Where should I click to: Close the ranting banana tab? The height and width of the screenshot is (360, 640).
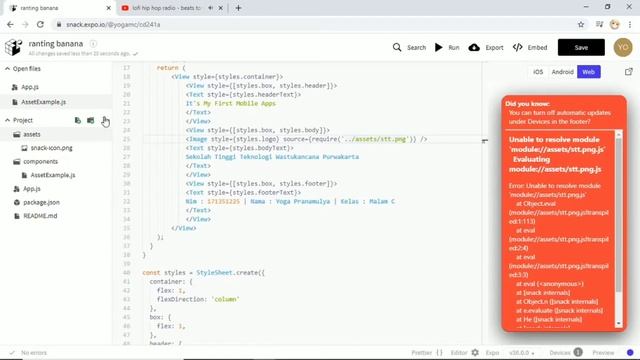[x=108, y=8]
